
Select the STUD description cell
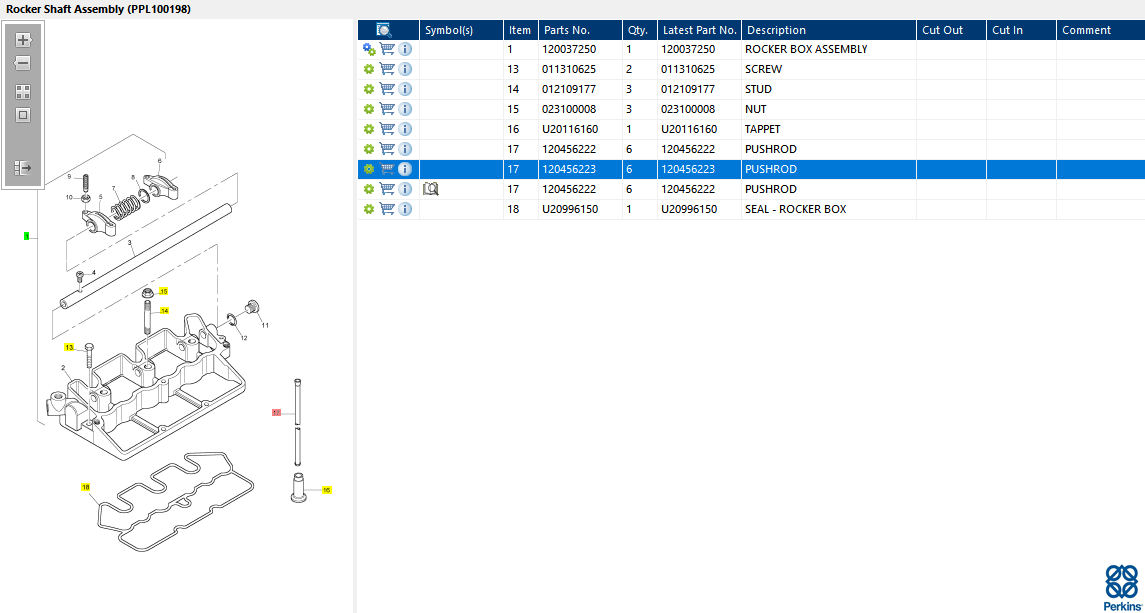[x=829, y=89]
